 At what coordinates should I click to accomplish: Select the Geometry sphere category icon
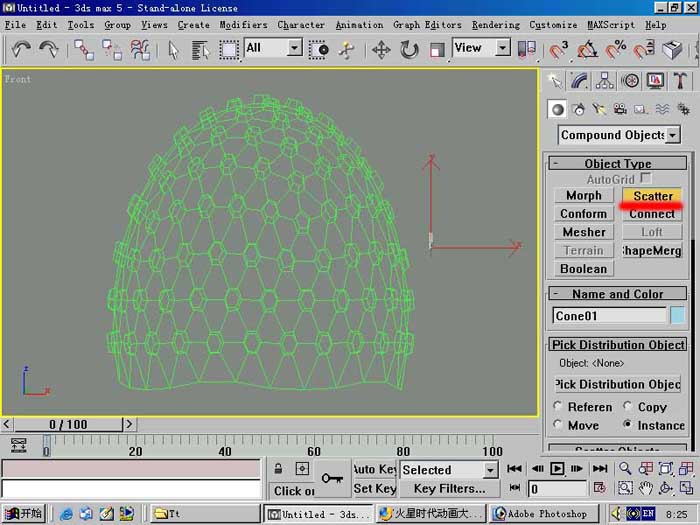557,109
